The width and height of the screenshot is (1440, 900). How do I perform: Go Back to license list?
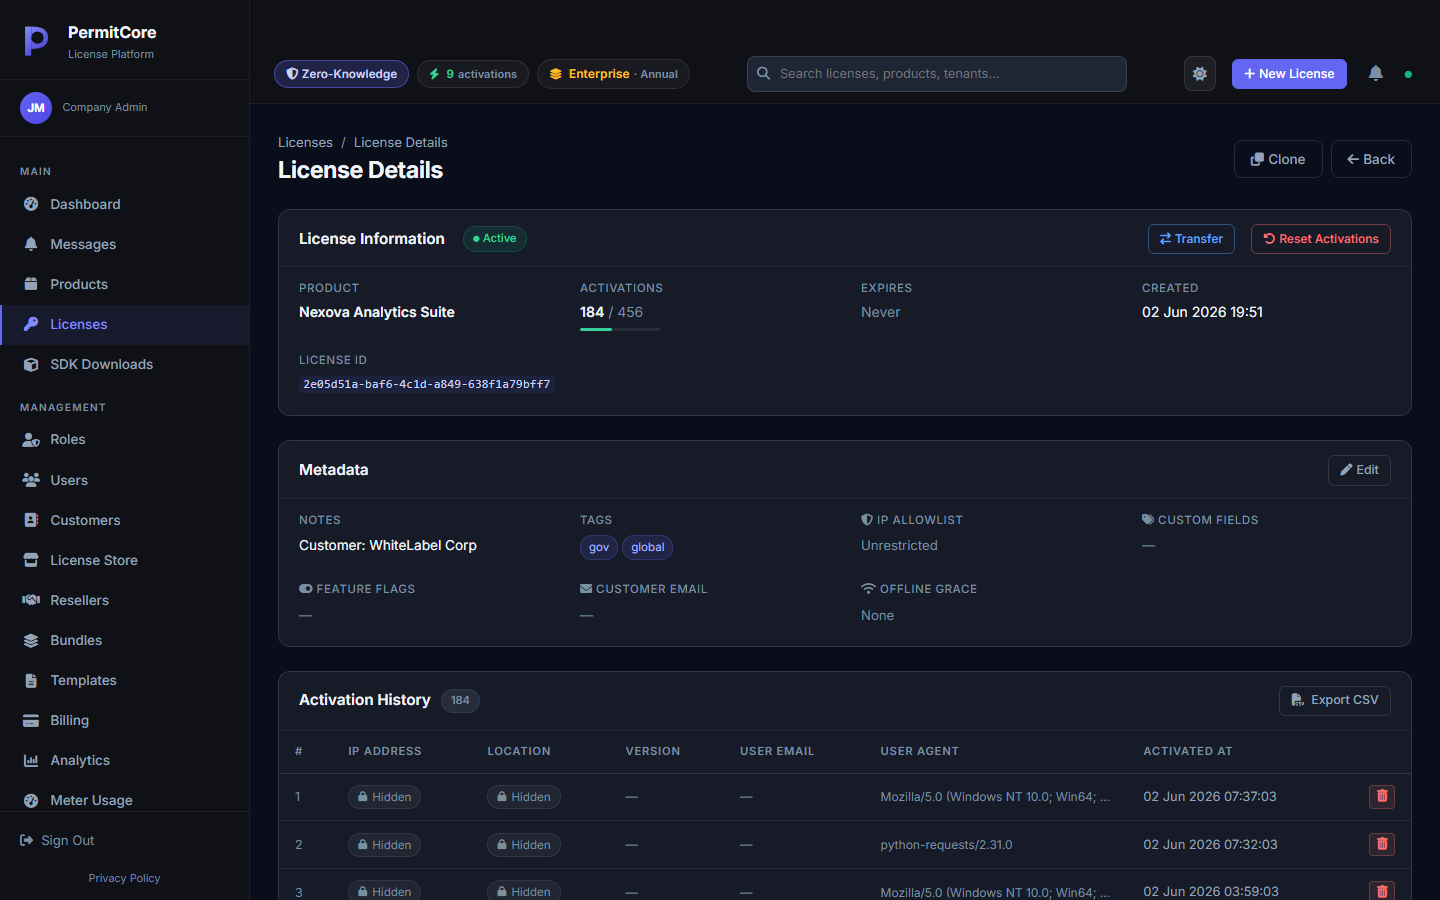click(x=1371, y=159)
